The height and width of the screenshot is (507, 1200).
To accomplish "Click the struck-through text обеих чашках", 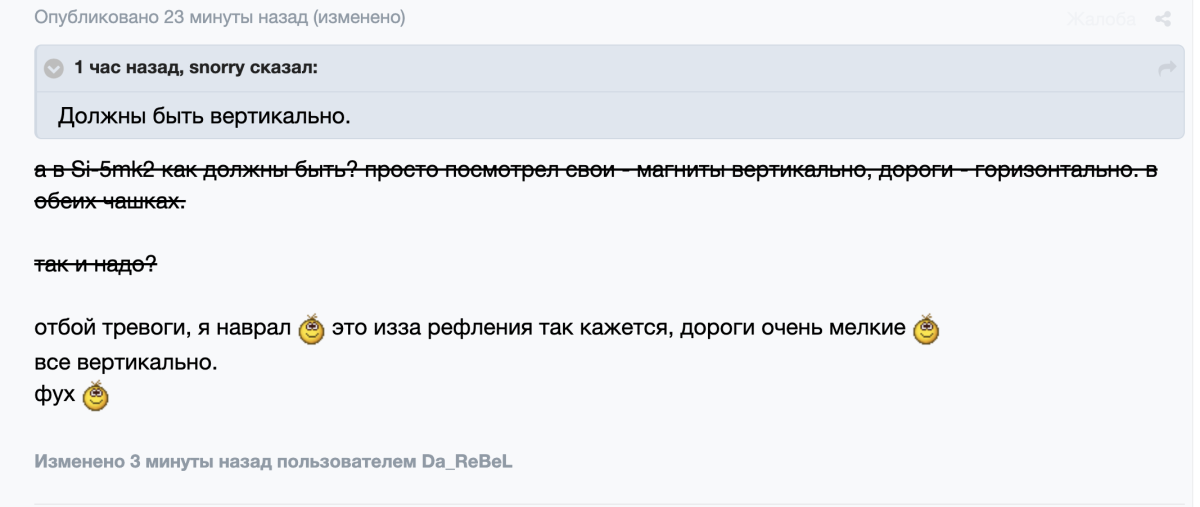I will tap(110, 202).
